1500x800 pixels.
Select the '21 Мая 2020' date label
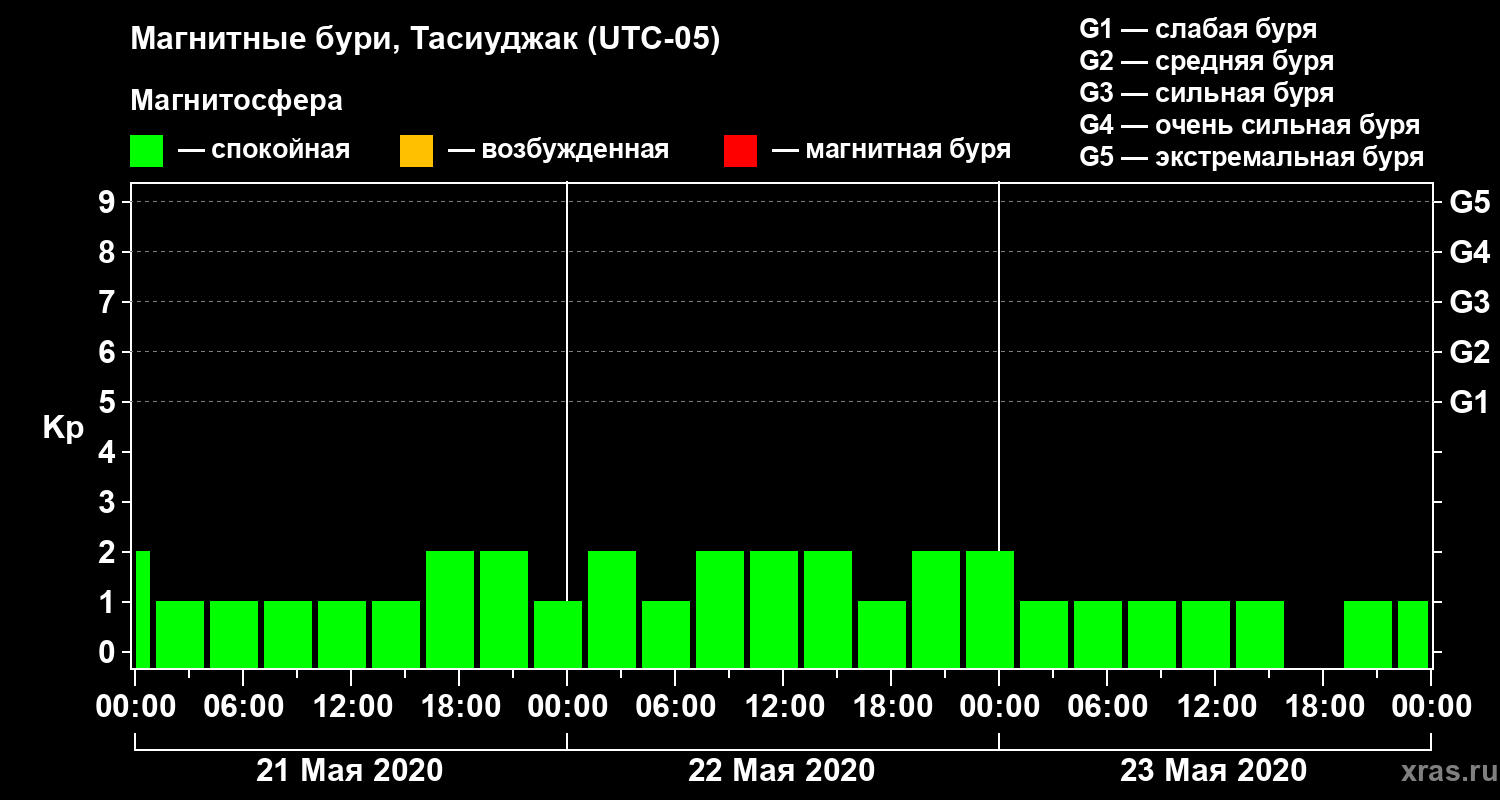tap(349, 771)
